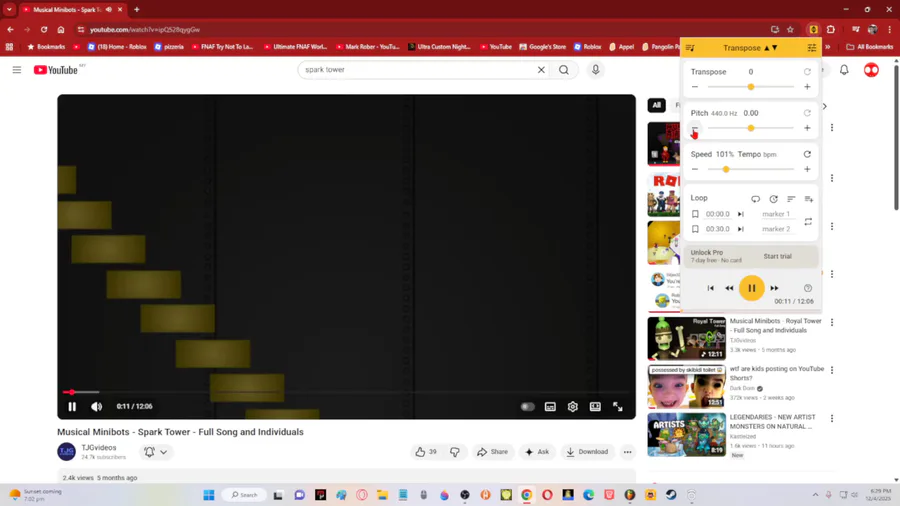Screen dimensions: 900x506
Task: Open Royal Tower recommended video thumbnail
Action: (x=686, y=338)
